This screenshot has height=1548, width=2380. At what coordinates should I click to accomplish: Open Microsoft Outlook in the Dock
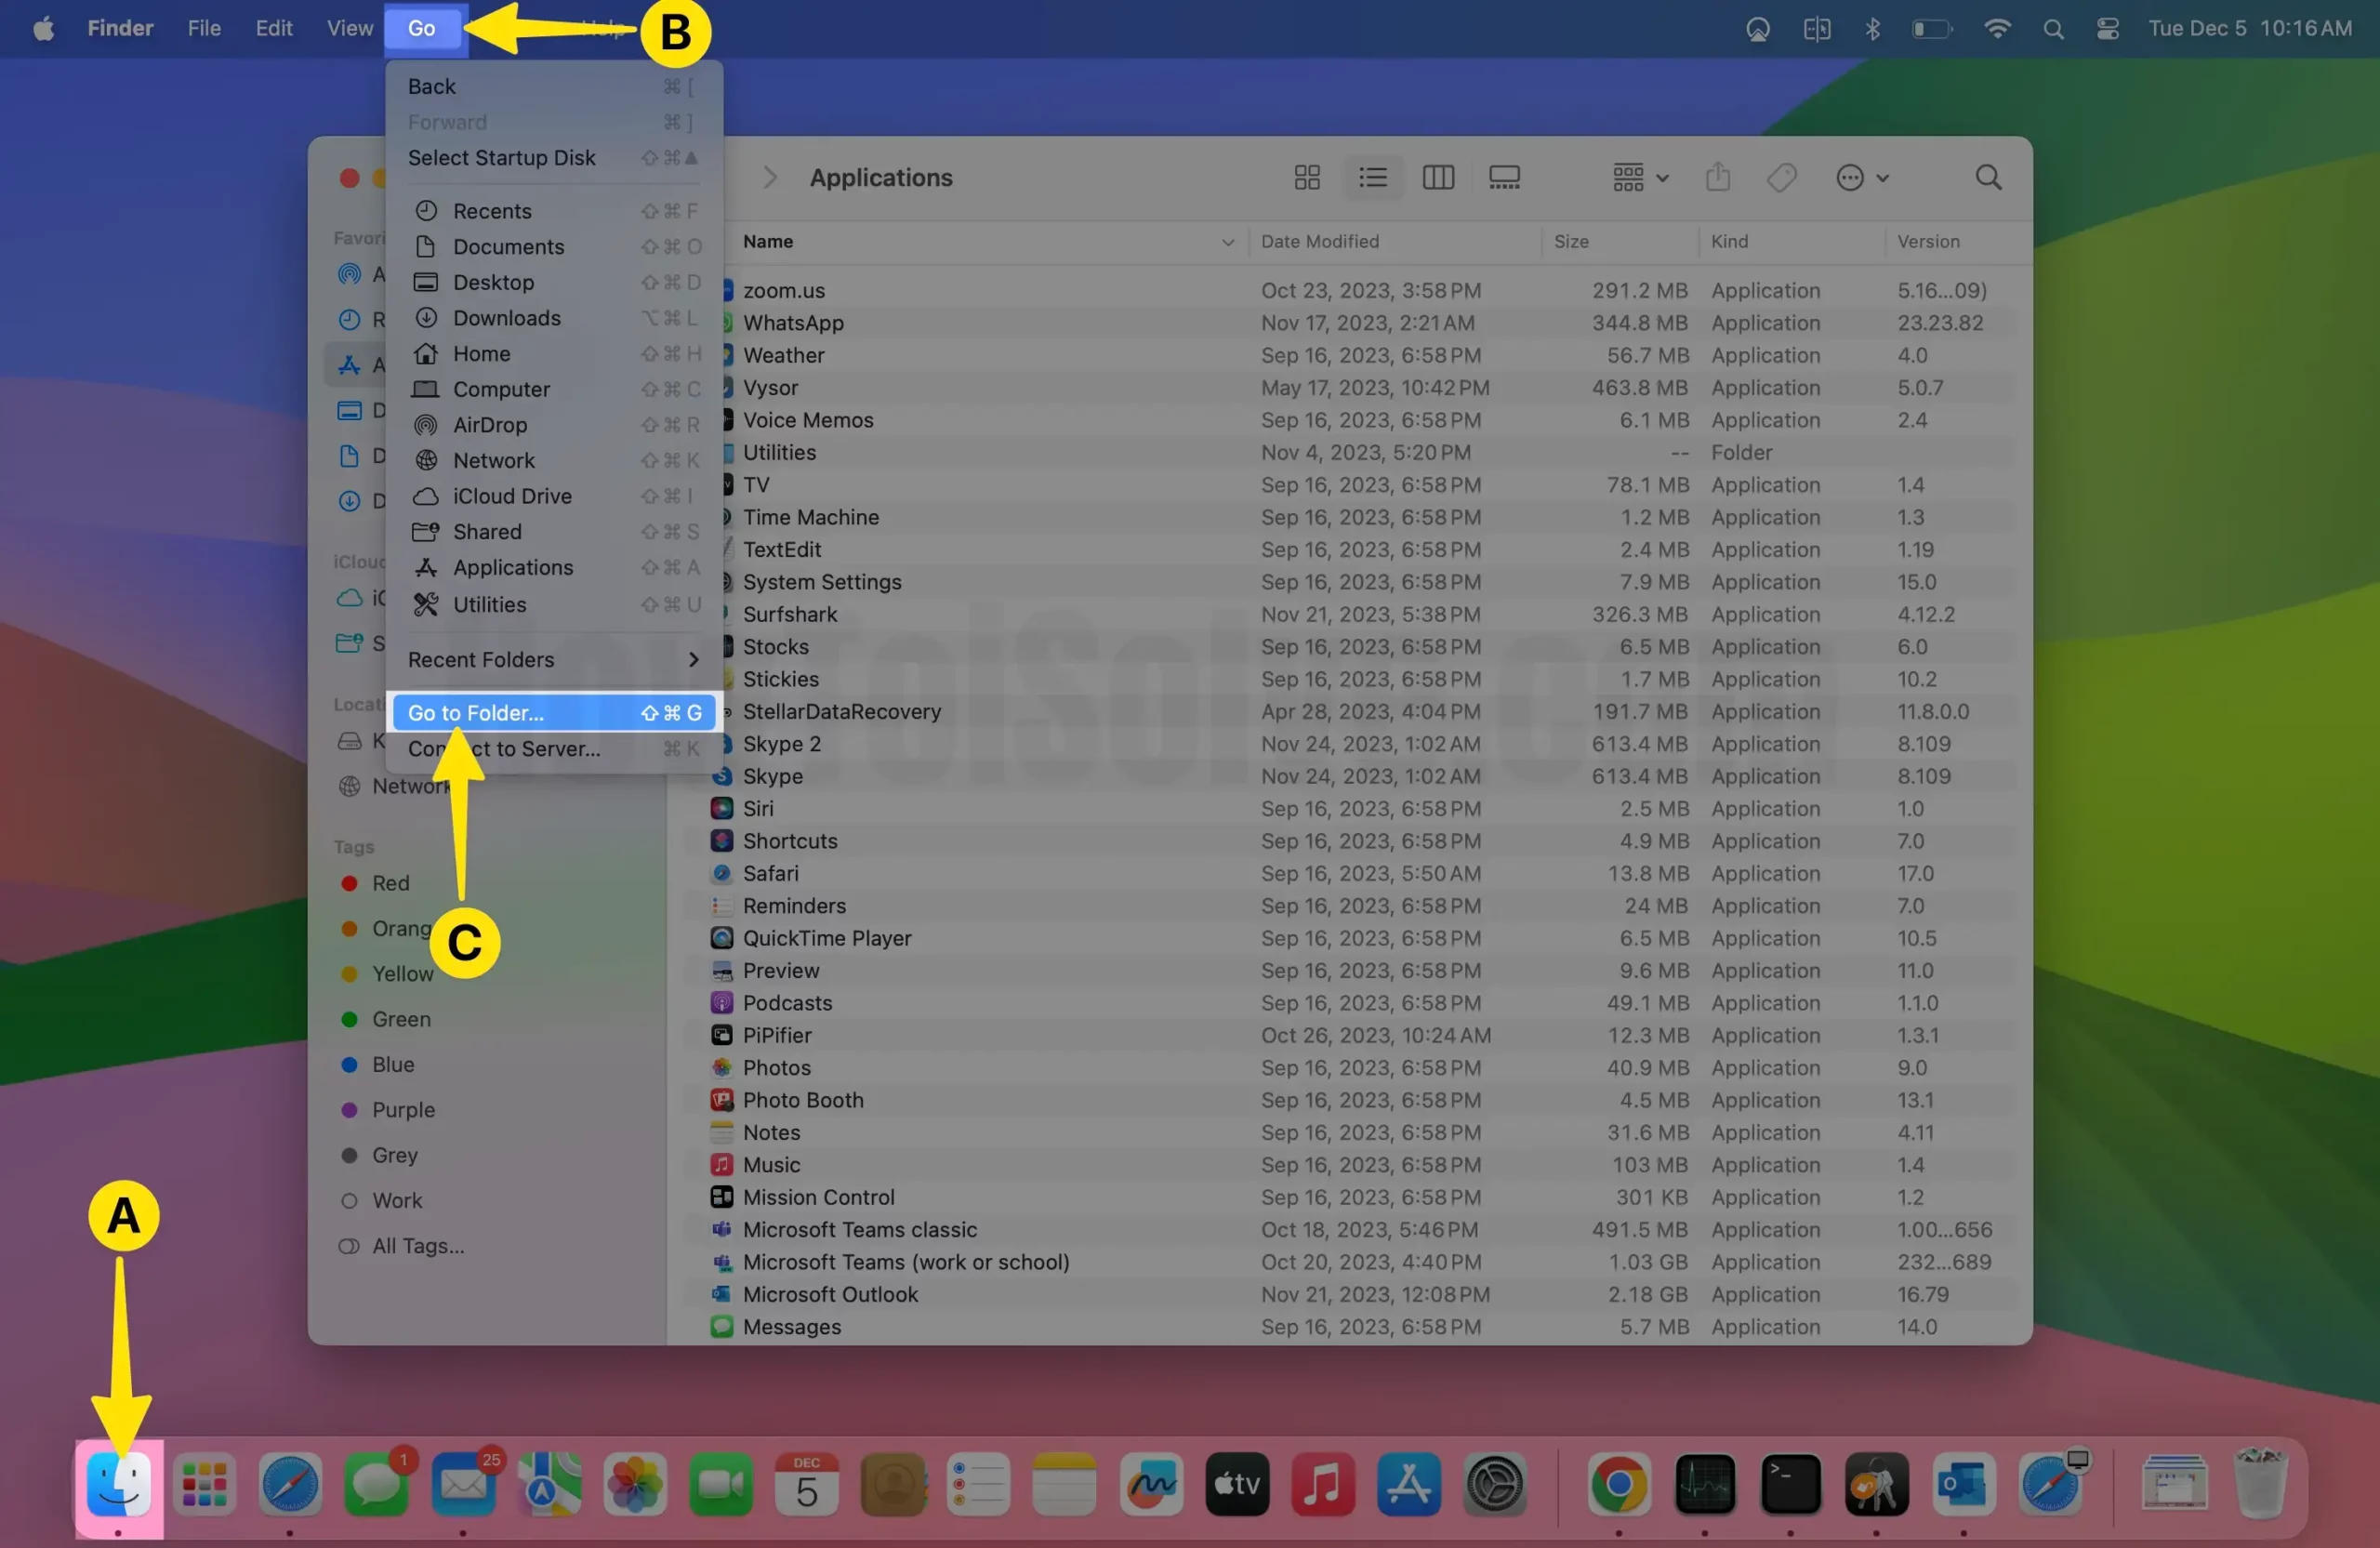tap(1963, 1484)
